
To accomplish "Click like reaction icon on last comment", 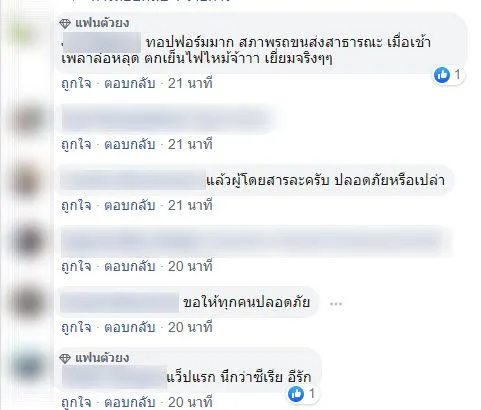I will click(x=296, y=394).
